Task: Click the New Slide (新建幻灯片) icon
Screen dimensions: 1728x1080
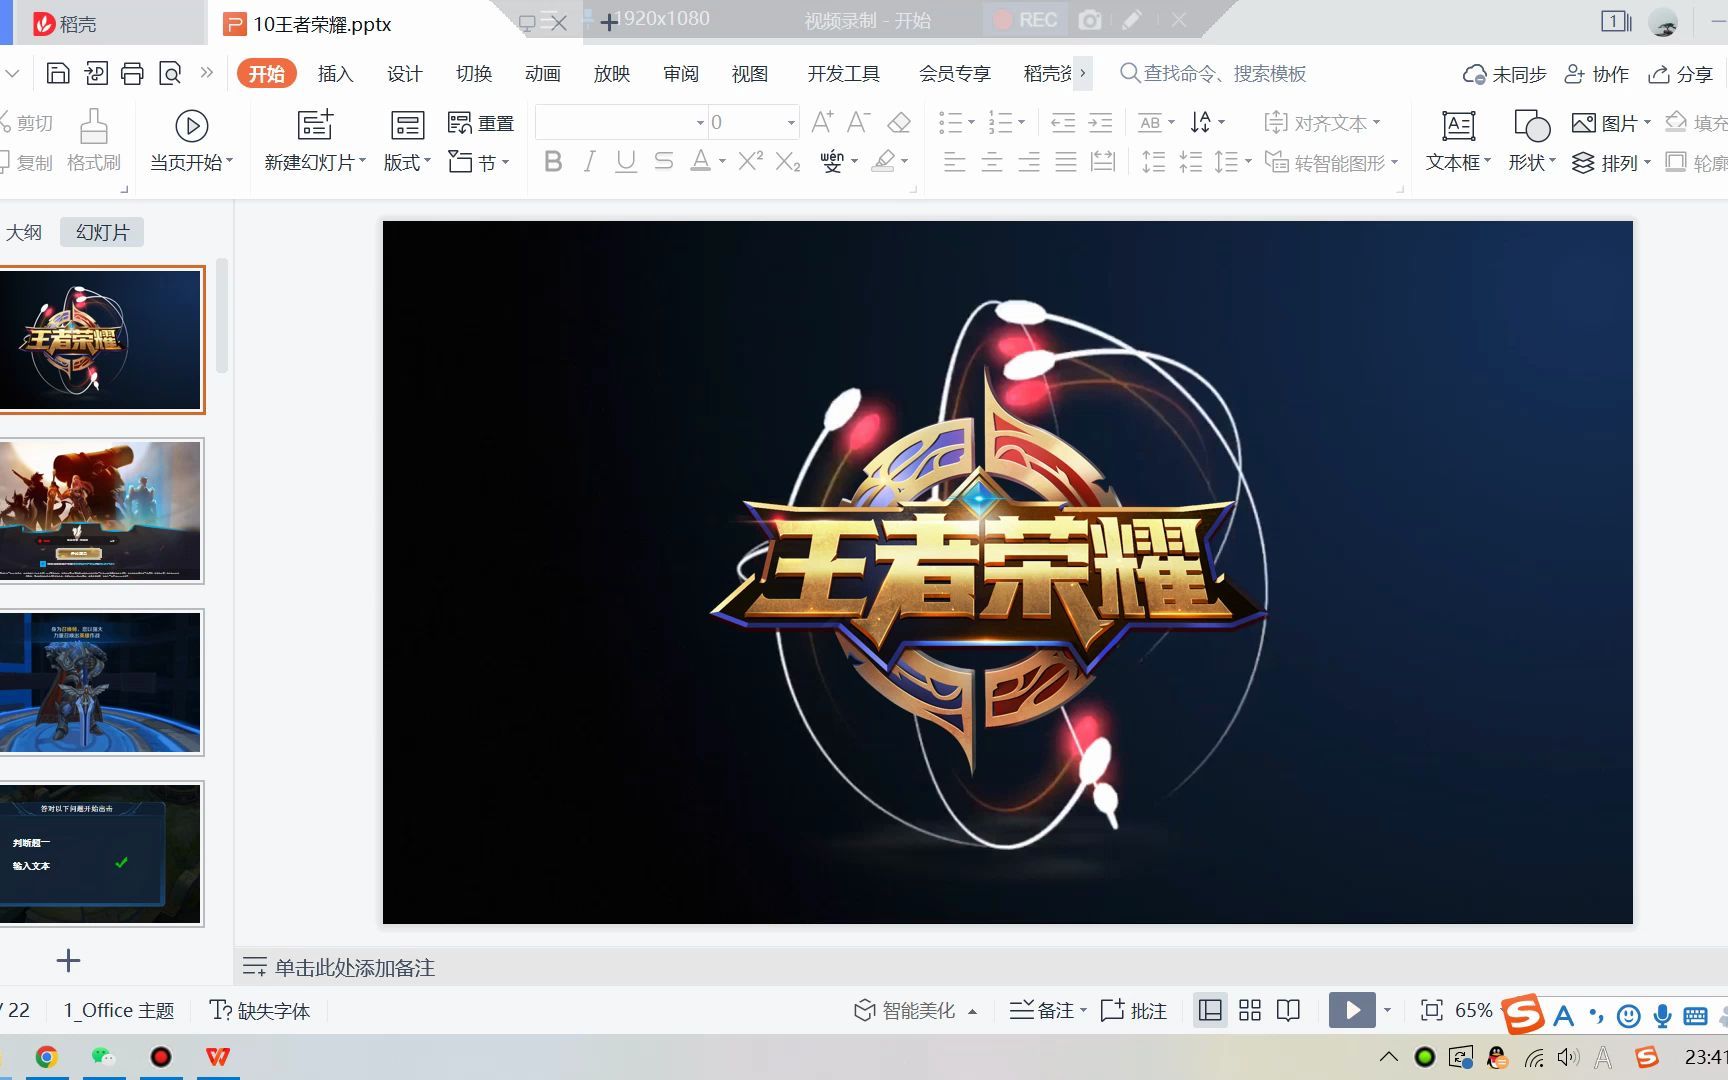Action: click(x=315, y=126)
